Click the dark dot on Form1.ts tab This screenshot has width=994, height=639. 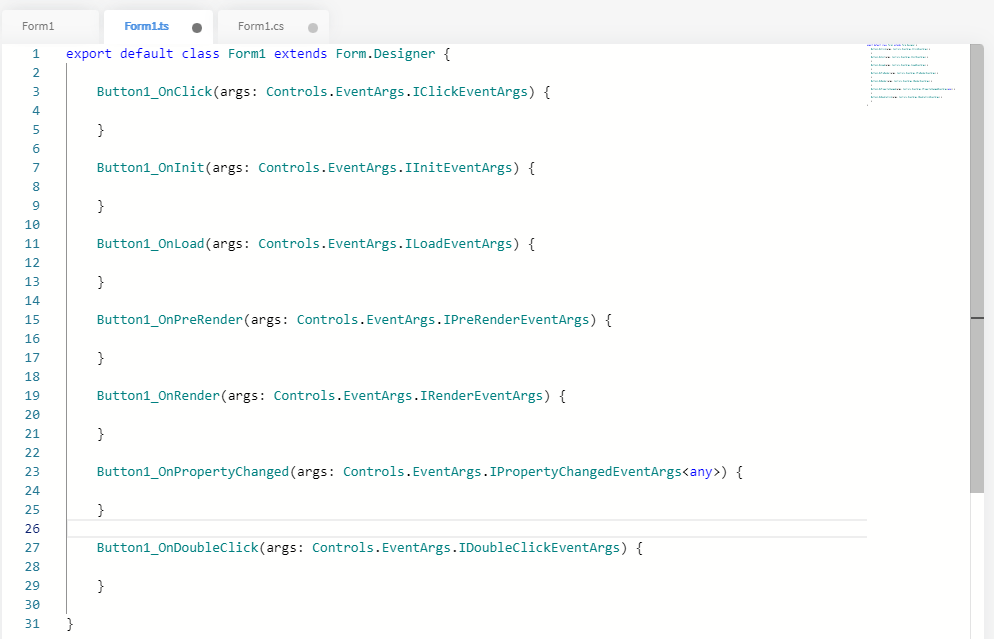point(197,28)
